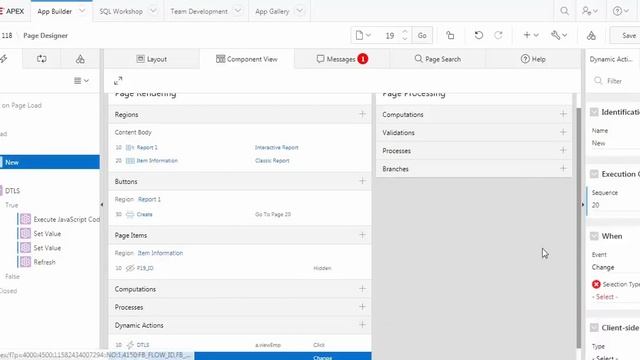Open the App Gallery dropdown arrow
640x360 pixels.
(300, 11)
